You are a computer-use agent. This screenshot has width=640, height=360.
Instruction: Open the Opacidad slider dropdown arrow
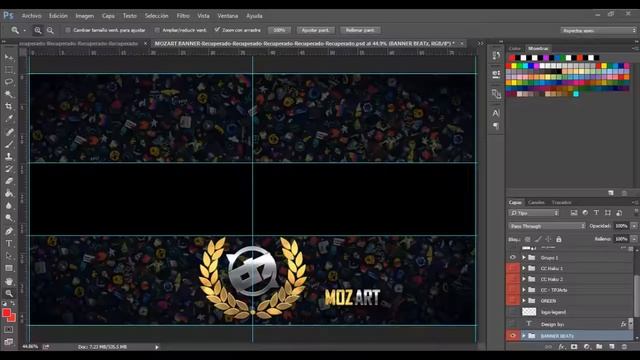pyautogui.click(x=634, y=226)
